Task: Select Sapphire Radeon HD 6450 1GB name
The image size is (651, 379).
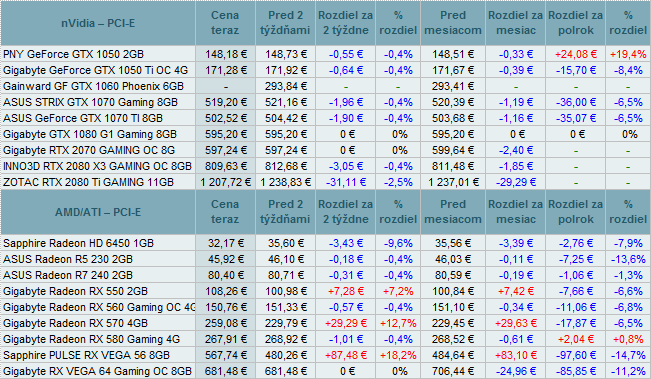Action: click(x=78, y=243)
